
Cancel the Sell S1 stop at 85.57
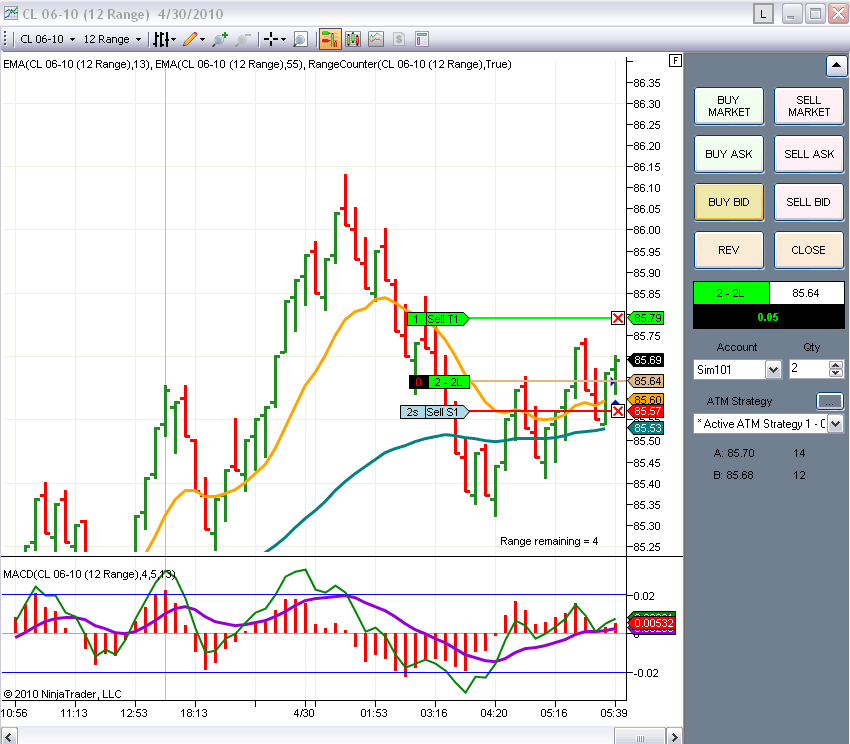point(617,411)
